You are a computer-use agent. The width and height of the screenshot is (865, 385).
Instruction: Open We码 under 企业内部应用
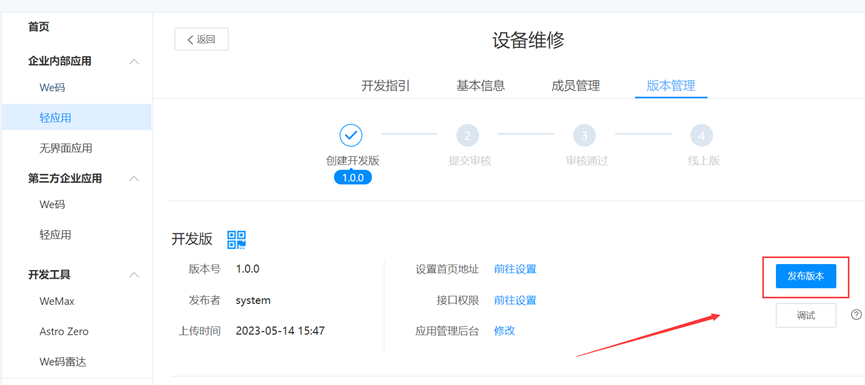[52, 87]
